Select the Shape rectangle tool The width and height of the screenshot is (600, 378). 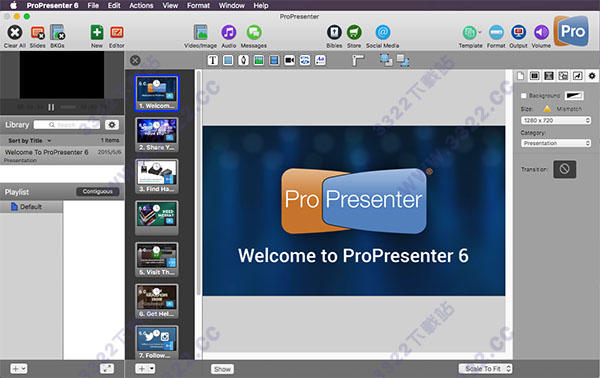[228, 60]
